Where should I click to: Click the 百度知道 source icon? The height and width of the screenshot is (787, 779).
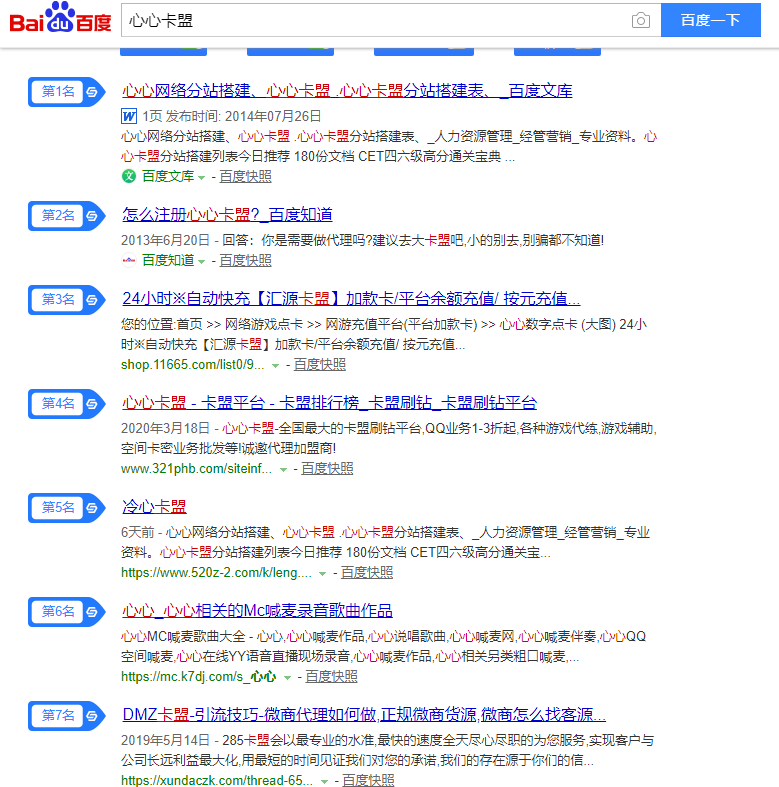tap(129, 260)
